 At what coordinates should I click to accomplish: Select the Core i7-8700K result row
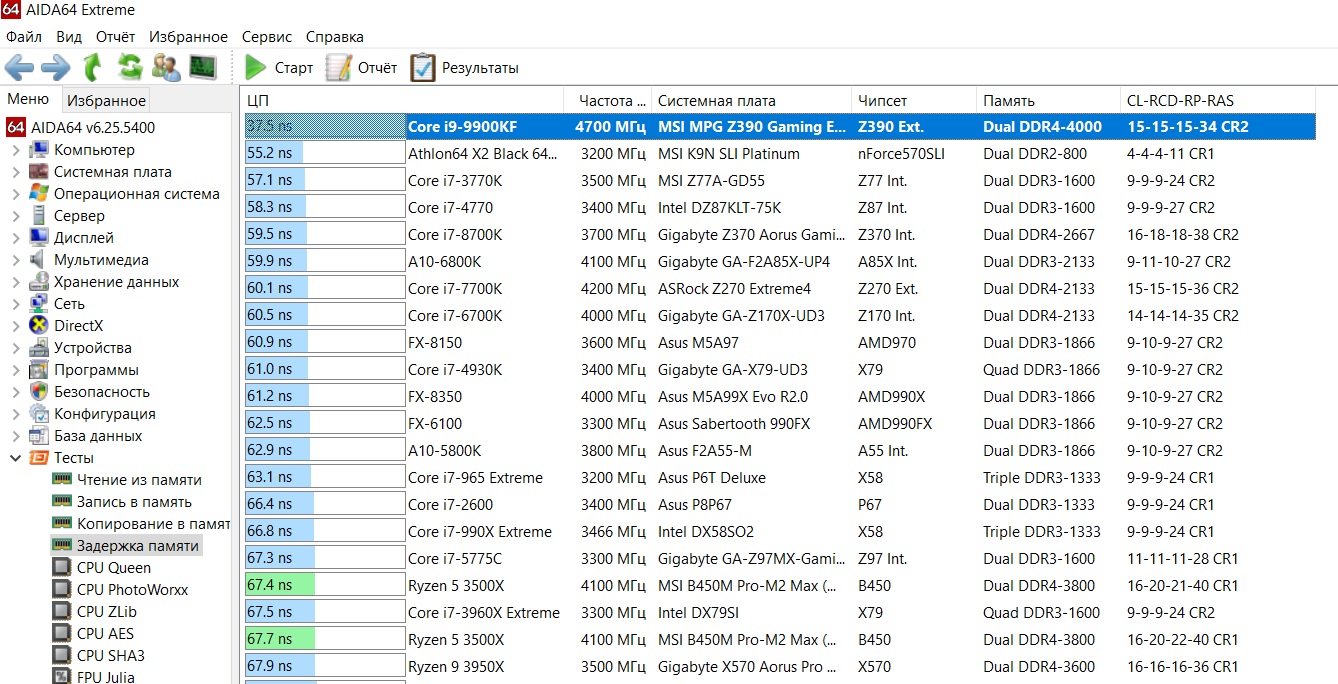[x=780, y=235]
